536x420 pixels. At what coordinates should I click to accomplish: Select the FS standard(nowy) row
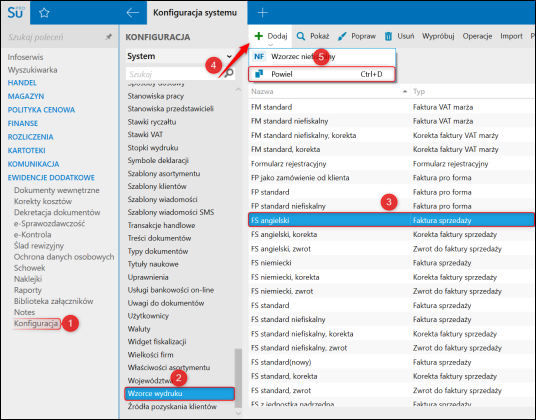click(x=391, y=362)
